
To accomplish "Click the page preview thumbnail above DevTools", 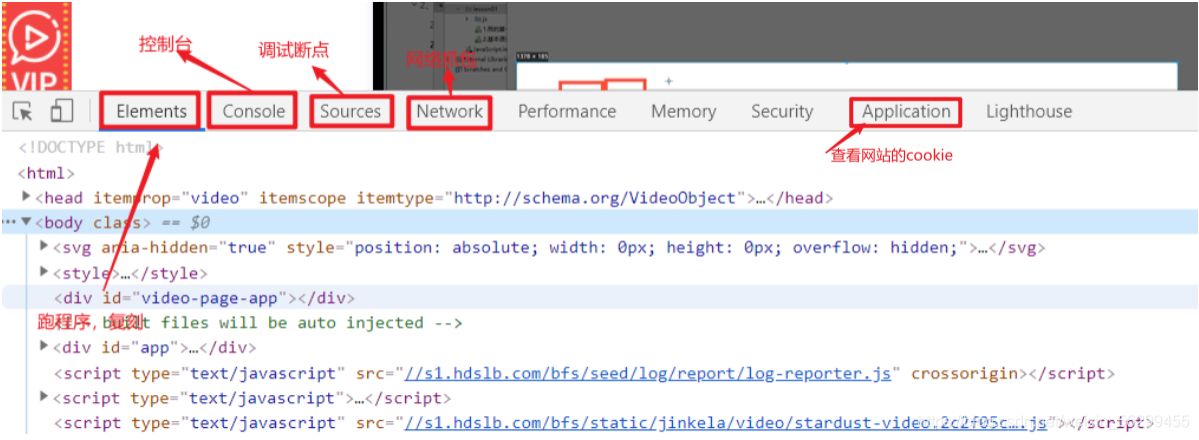I will [785, 46].
